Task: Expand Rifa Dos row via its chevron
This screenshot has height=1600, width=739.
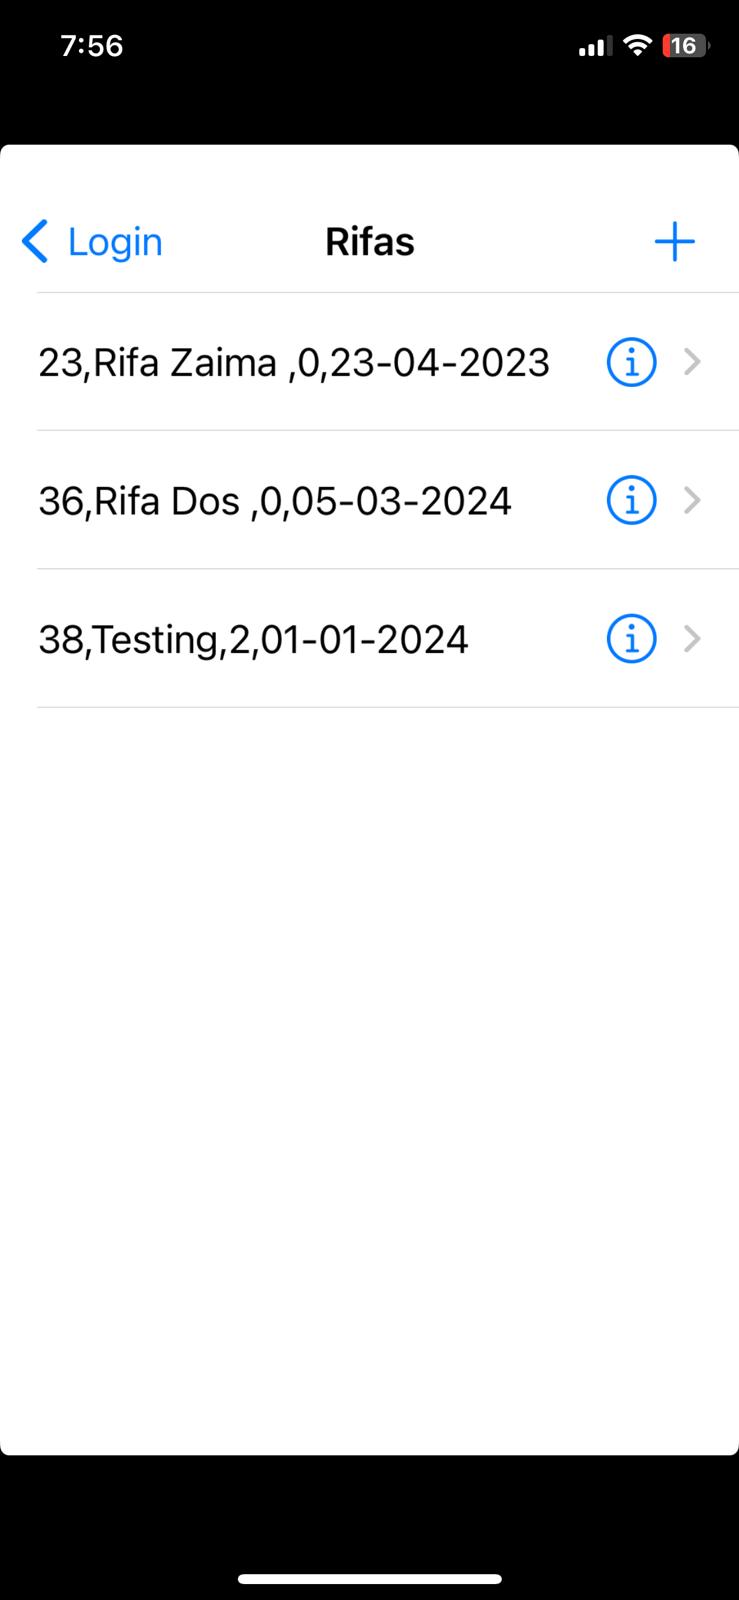Action: [692, 500]
